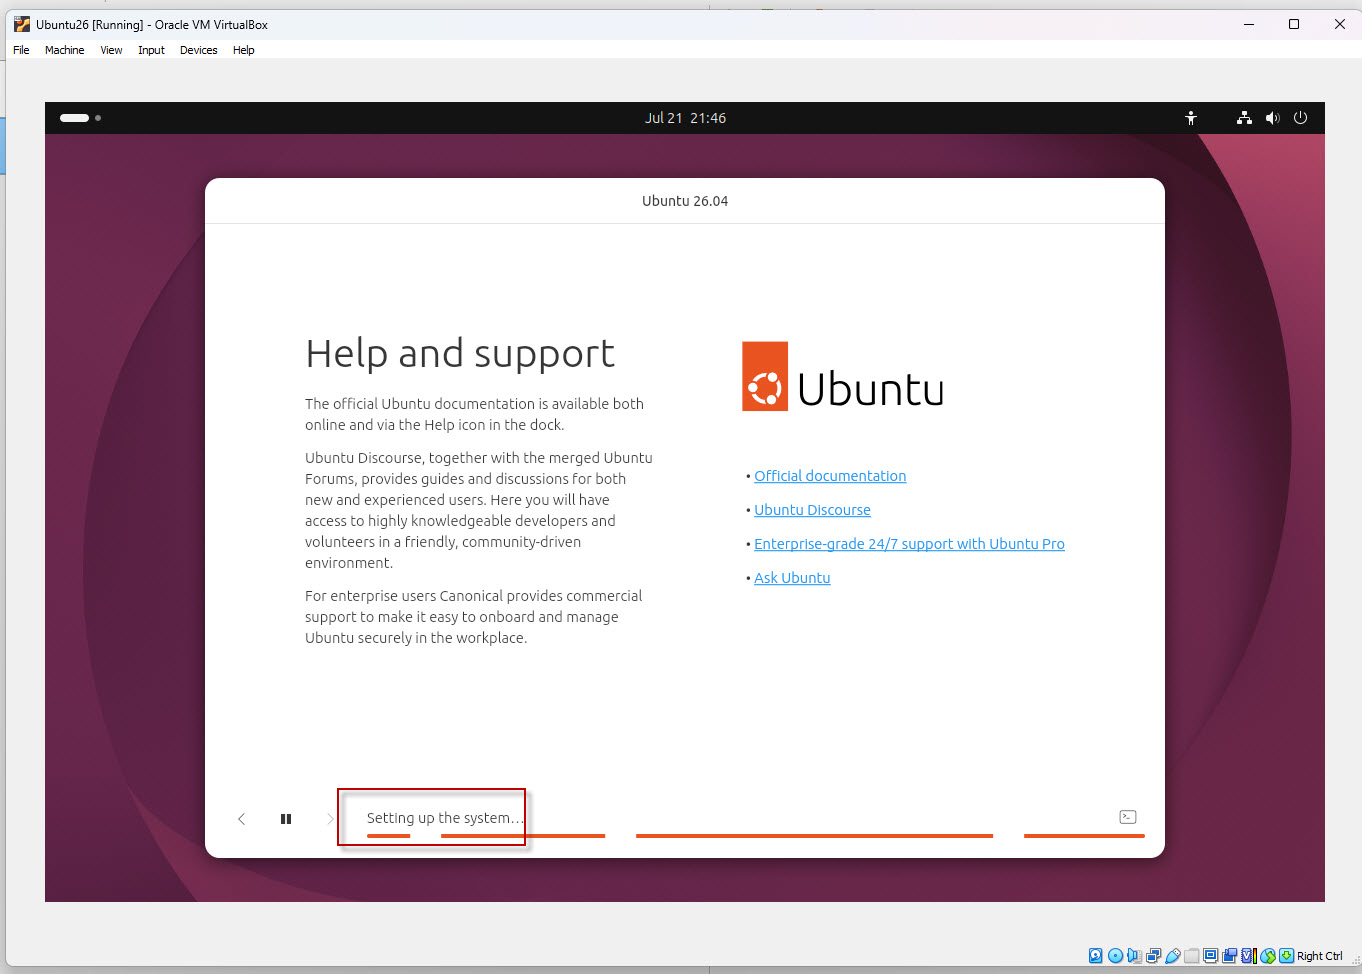Open Enterprise-grade 24/7 support with Ubuntu Pro link
Image resolution: width=1362 pixels, height=974 pixels.
coord(909,544)
